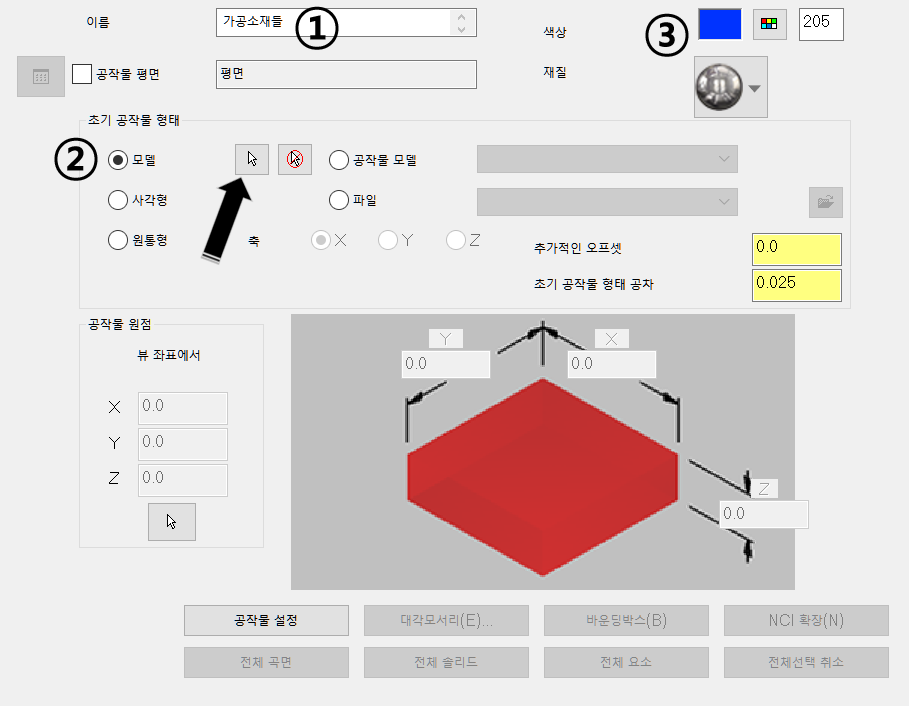909x706 pixels.
Task: Enable the 공작물 평면 checkbox
Action: (82, 74)
